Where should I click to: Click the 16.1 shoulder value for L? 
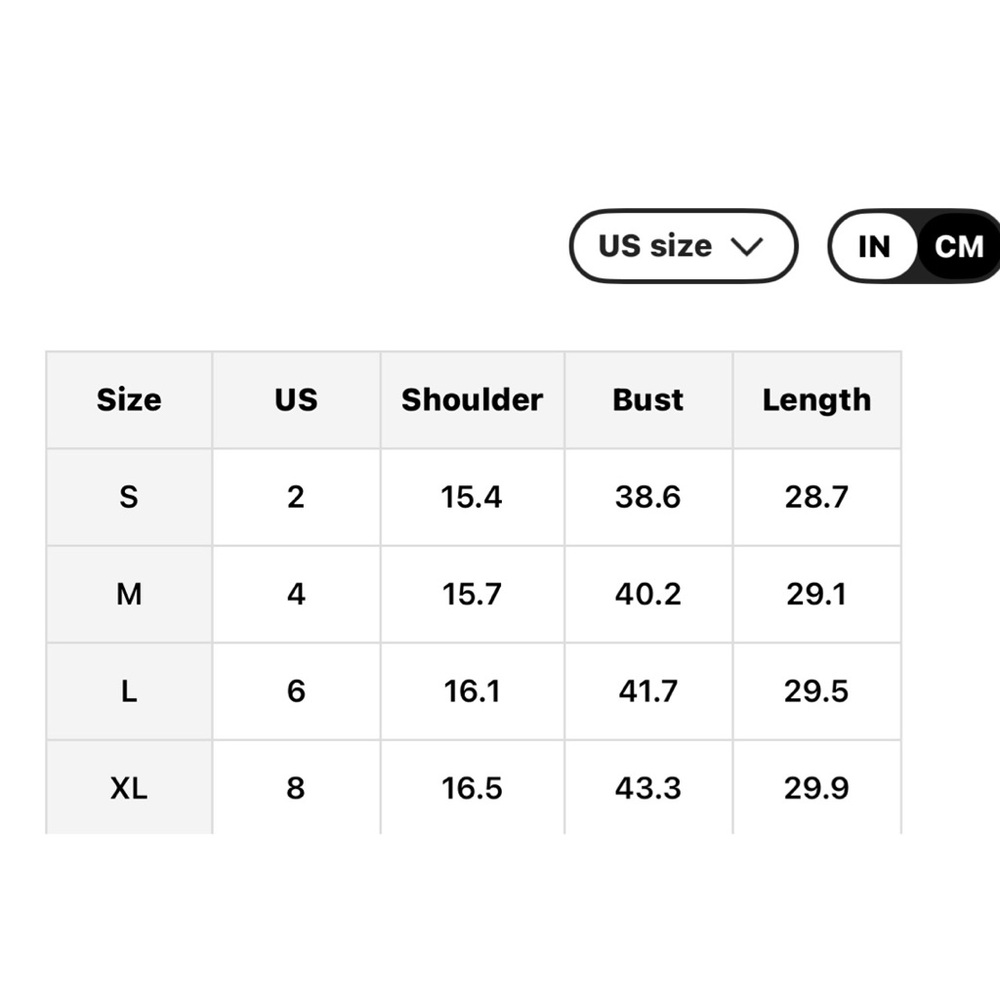pos(472,691)
